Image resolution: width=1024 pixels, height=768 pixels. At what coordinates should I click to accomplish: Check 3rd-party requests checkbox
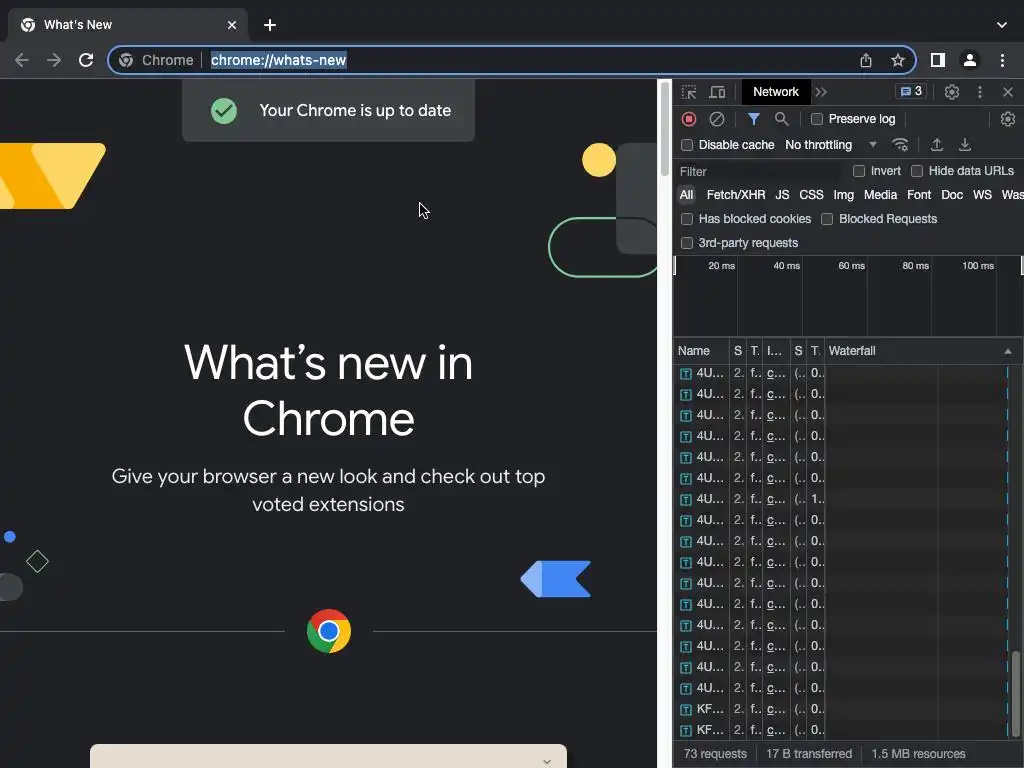pos(687,243)
